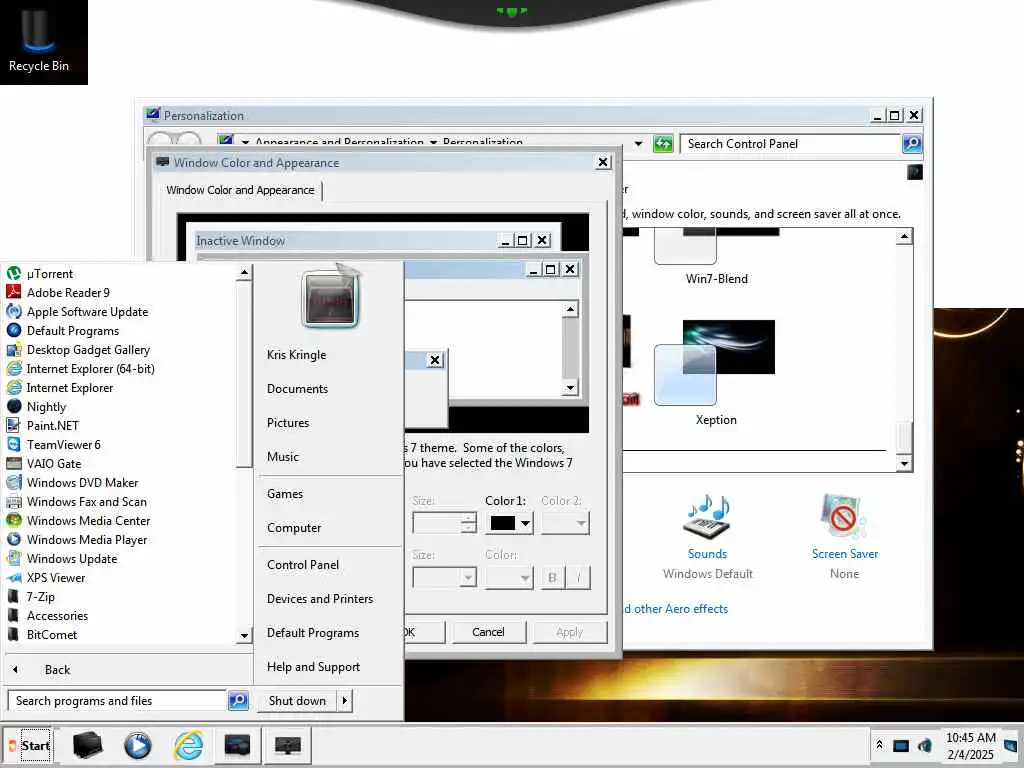Open Sounds settings icon

click(707, 517)
